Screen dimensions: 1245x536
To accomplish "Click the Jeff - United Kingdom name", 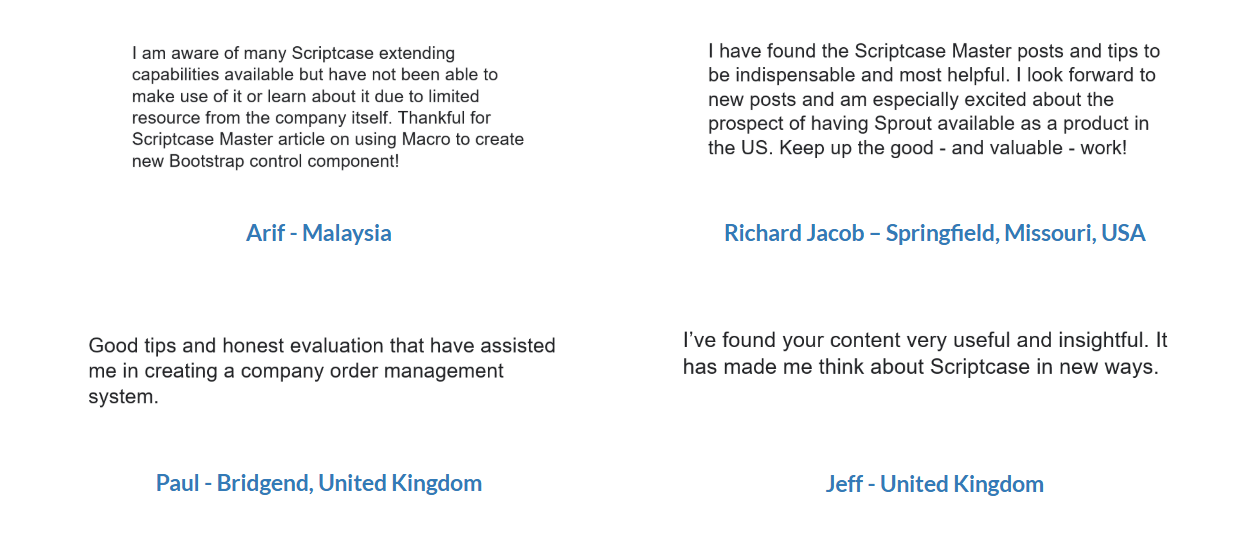I will pyautogui.click(x=934, y=484).
